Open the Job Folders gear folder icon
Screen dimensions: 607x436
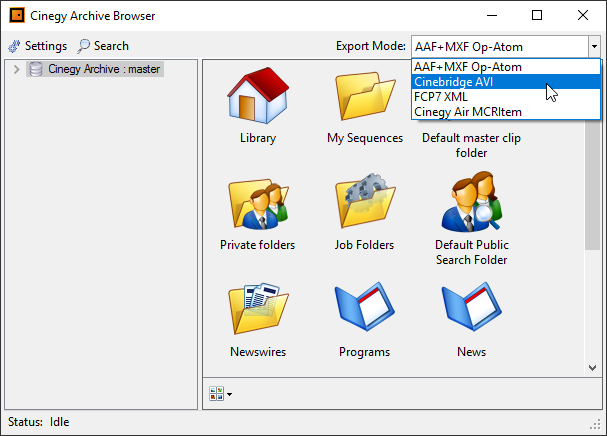pyautogui.click(x=365, y=201)
